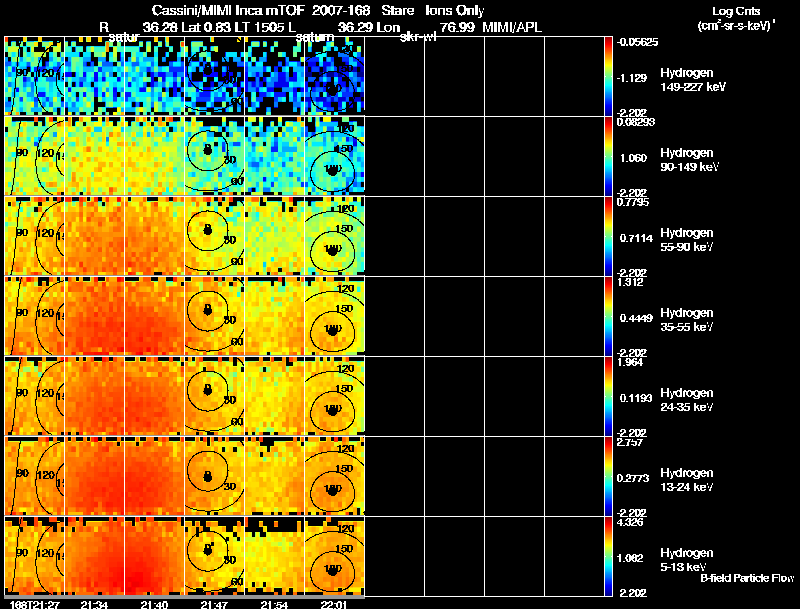Open the 13-24 keV image at 21:34
Screen dimensions: 800x609
click(x=94, y=476)
